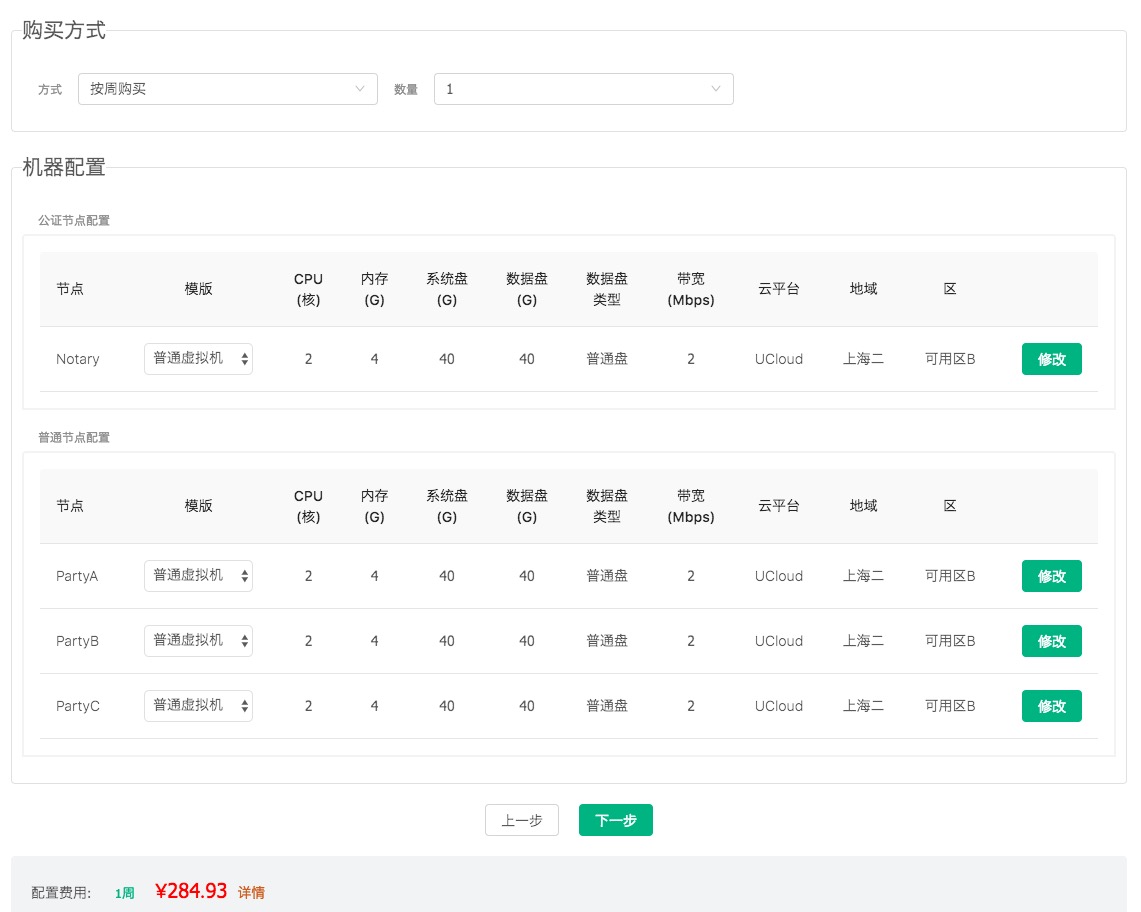Image resolution: width=1141 pixels, height=912 pixels.
Task: Click the 公证节点配置 section label
Action: pos(73,221)
